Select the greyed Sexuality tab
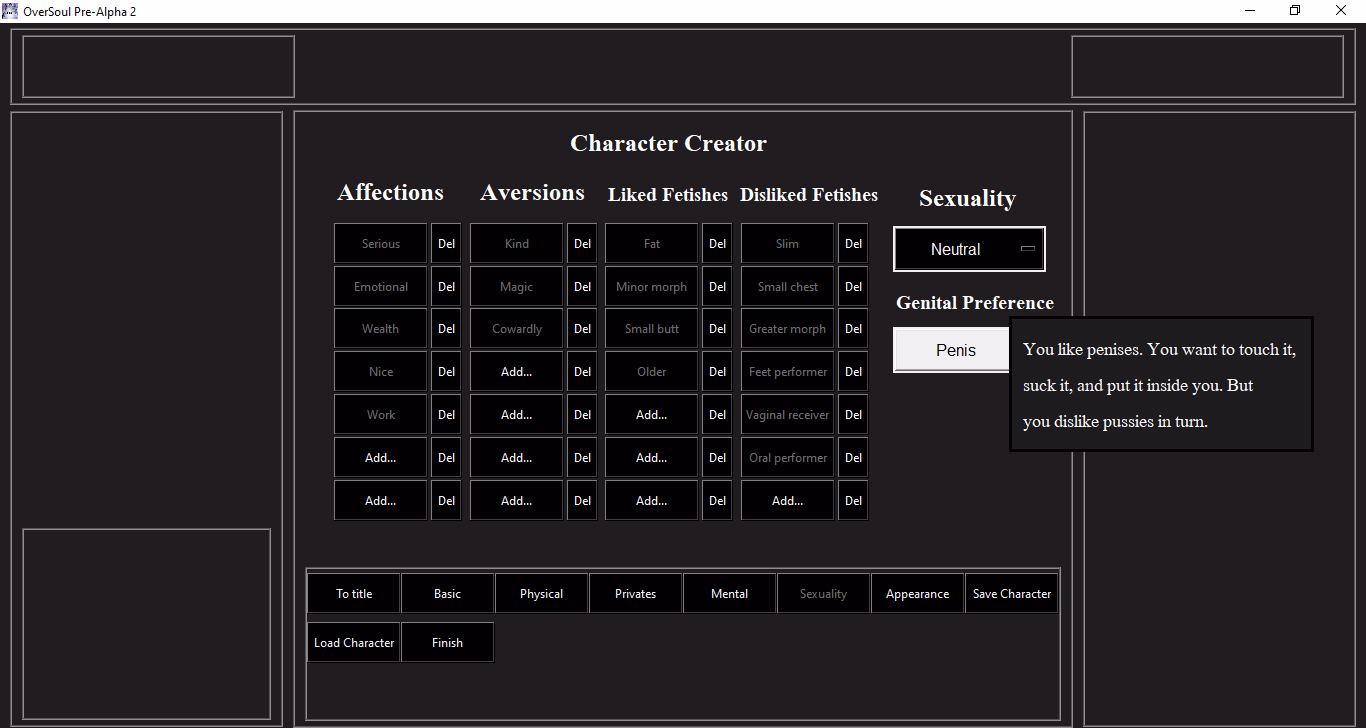 824,593
